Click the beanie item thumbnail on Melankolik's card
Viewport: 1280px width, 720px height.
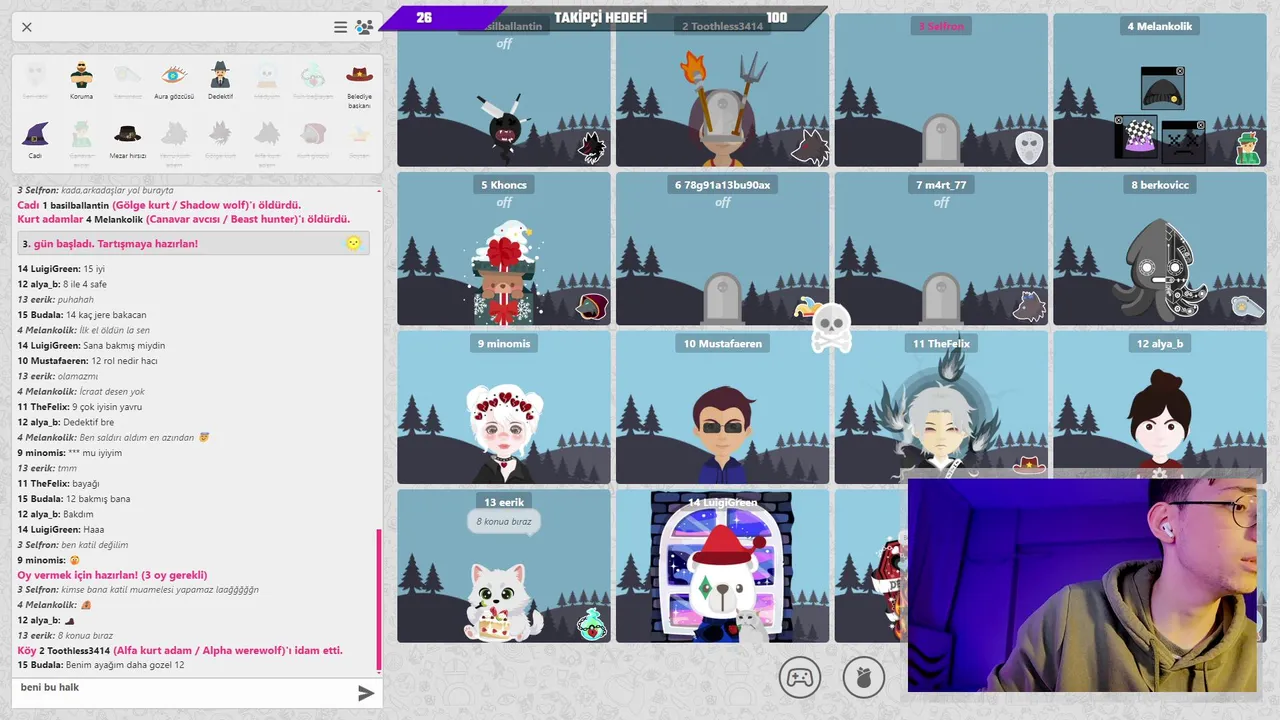pyautogui.click(x=1162, y=89)
